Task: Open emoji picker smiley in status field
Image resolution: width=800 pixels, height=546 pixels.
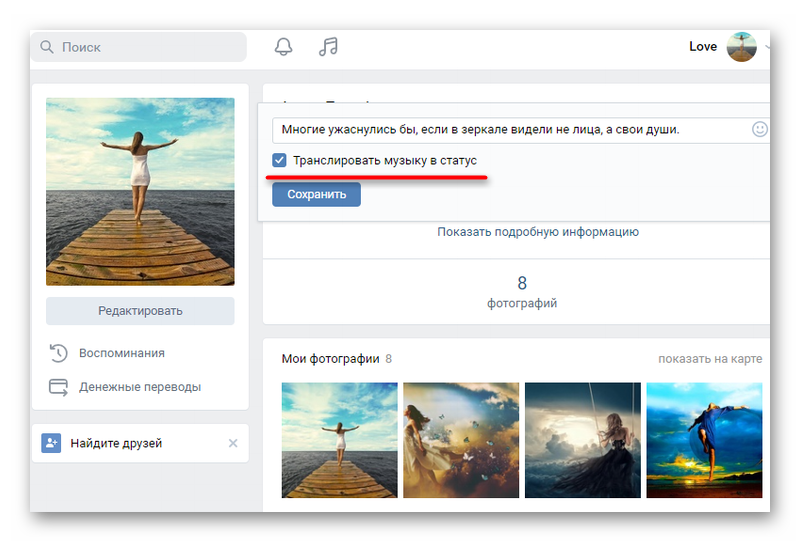Action: (x=759, y=129)
